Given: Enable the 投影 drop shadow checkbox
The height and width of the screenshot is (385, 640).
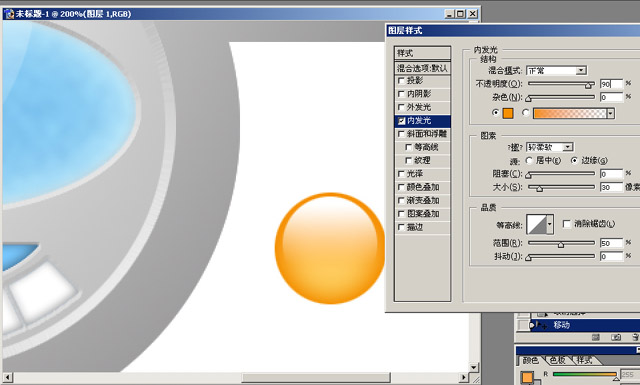Looking at the screenshot, I should pos(401,81).
